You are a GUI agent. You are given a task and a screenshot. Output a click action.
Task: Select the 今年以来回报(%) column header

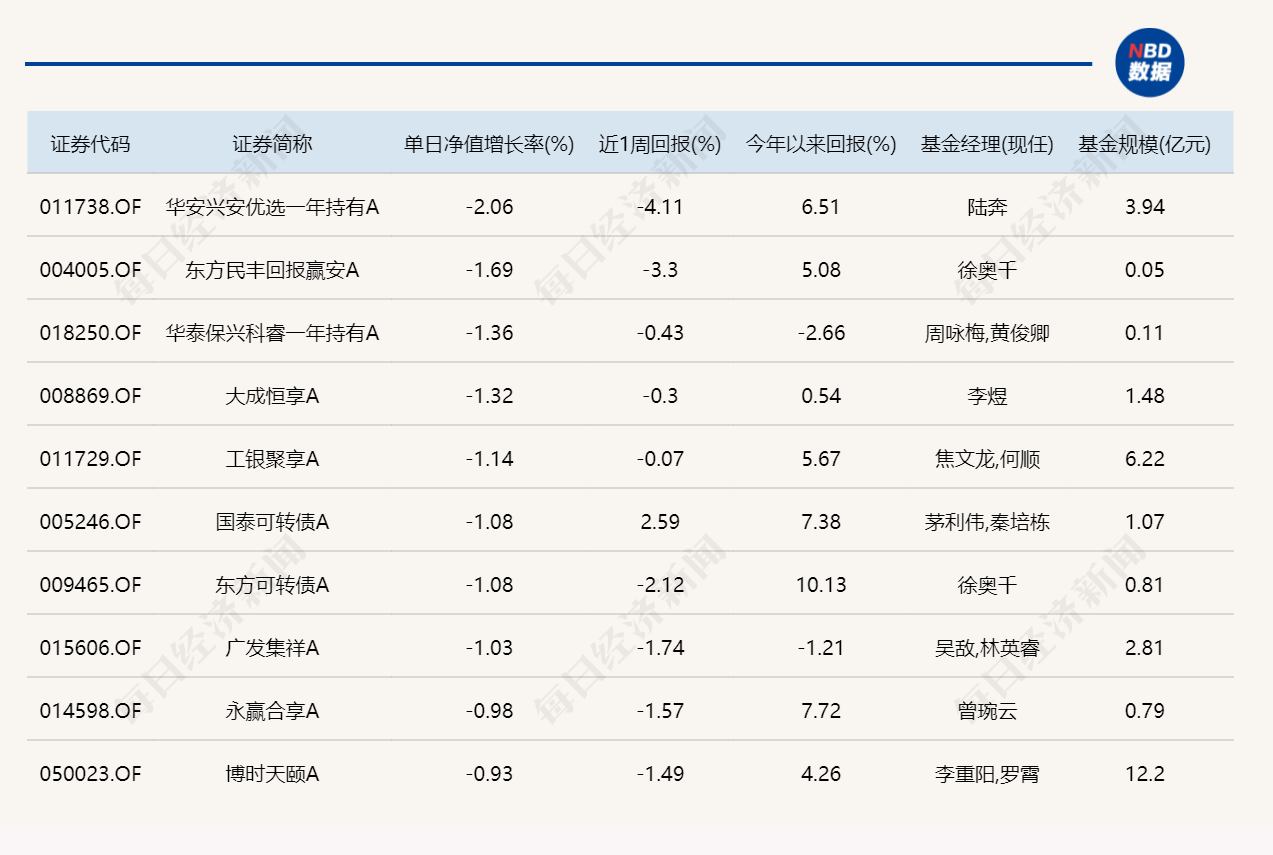click(821, 144)
